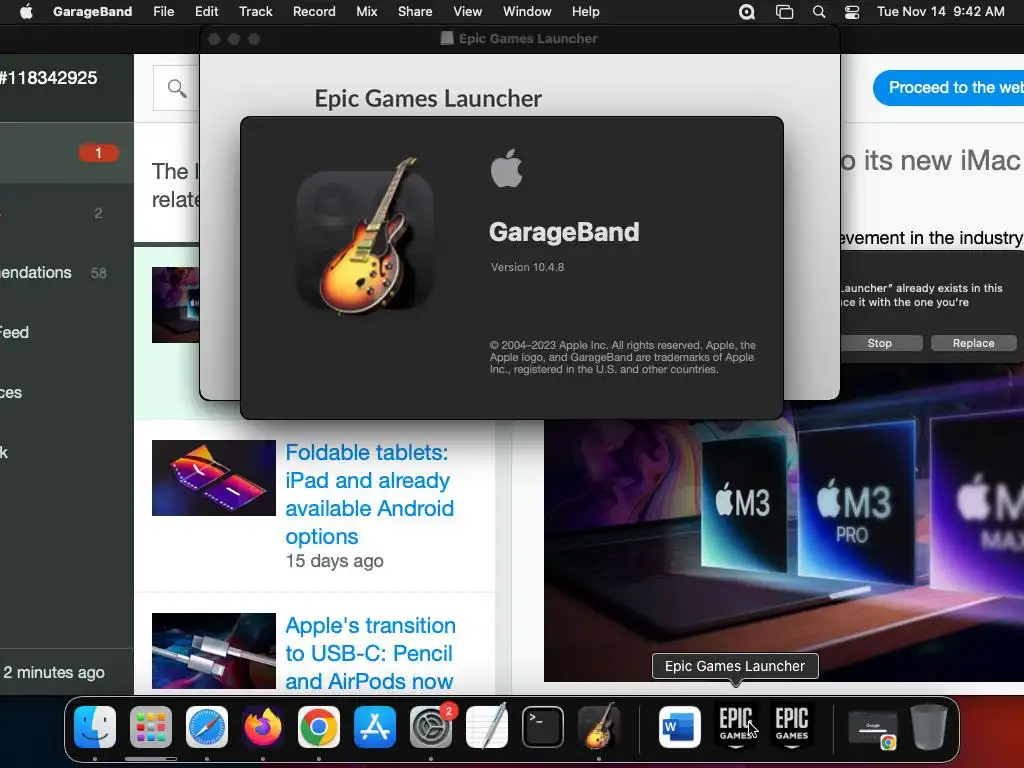Open Microsoft Word from the Dock

tap(679, 727)
